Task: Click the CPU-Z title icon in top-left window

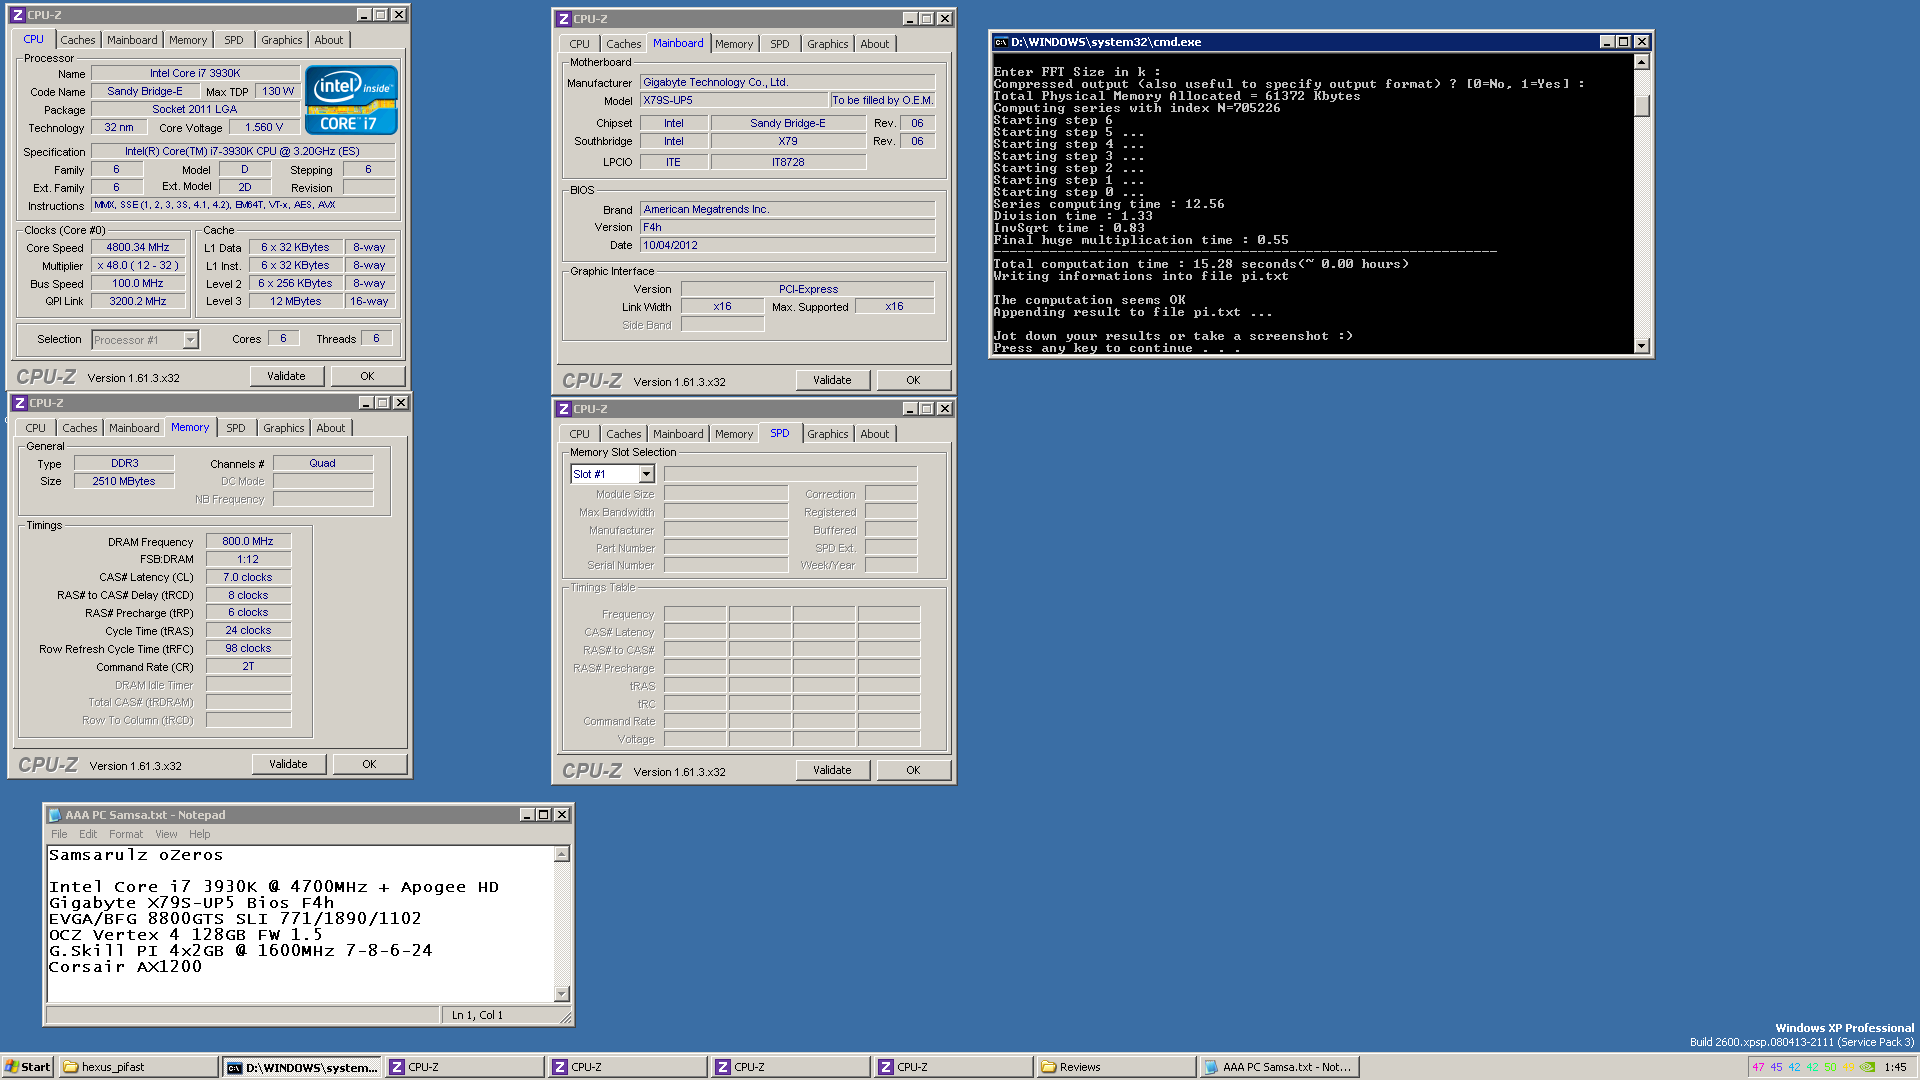Action: (x=17, y=15)
